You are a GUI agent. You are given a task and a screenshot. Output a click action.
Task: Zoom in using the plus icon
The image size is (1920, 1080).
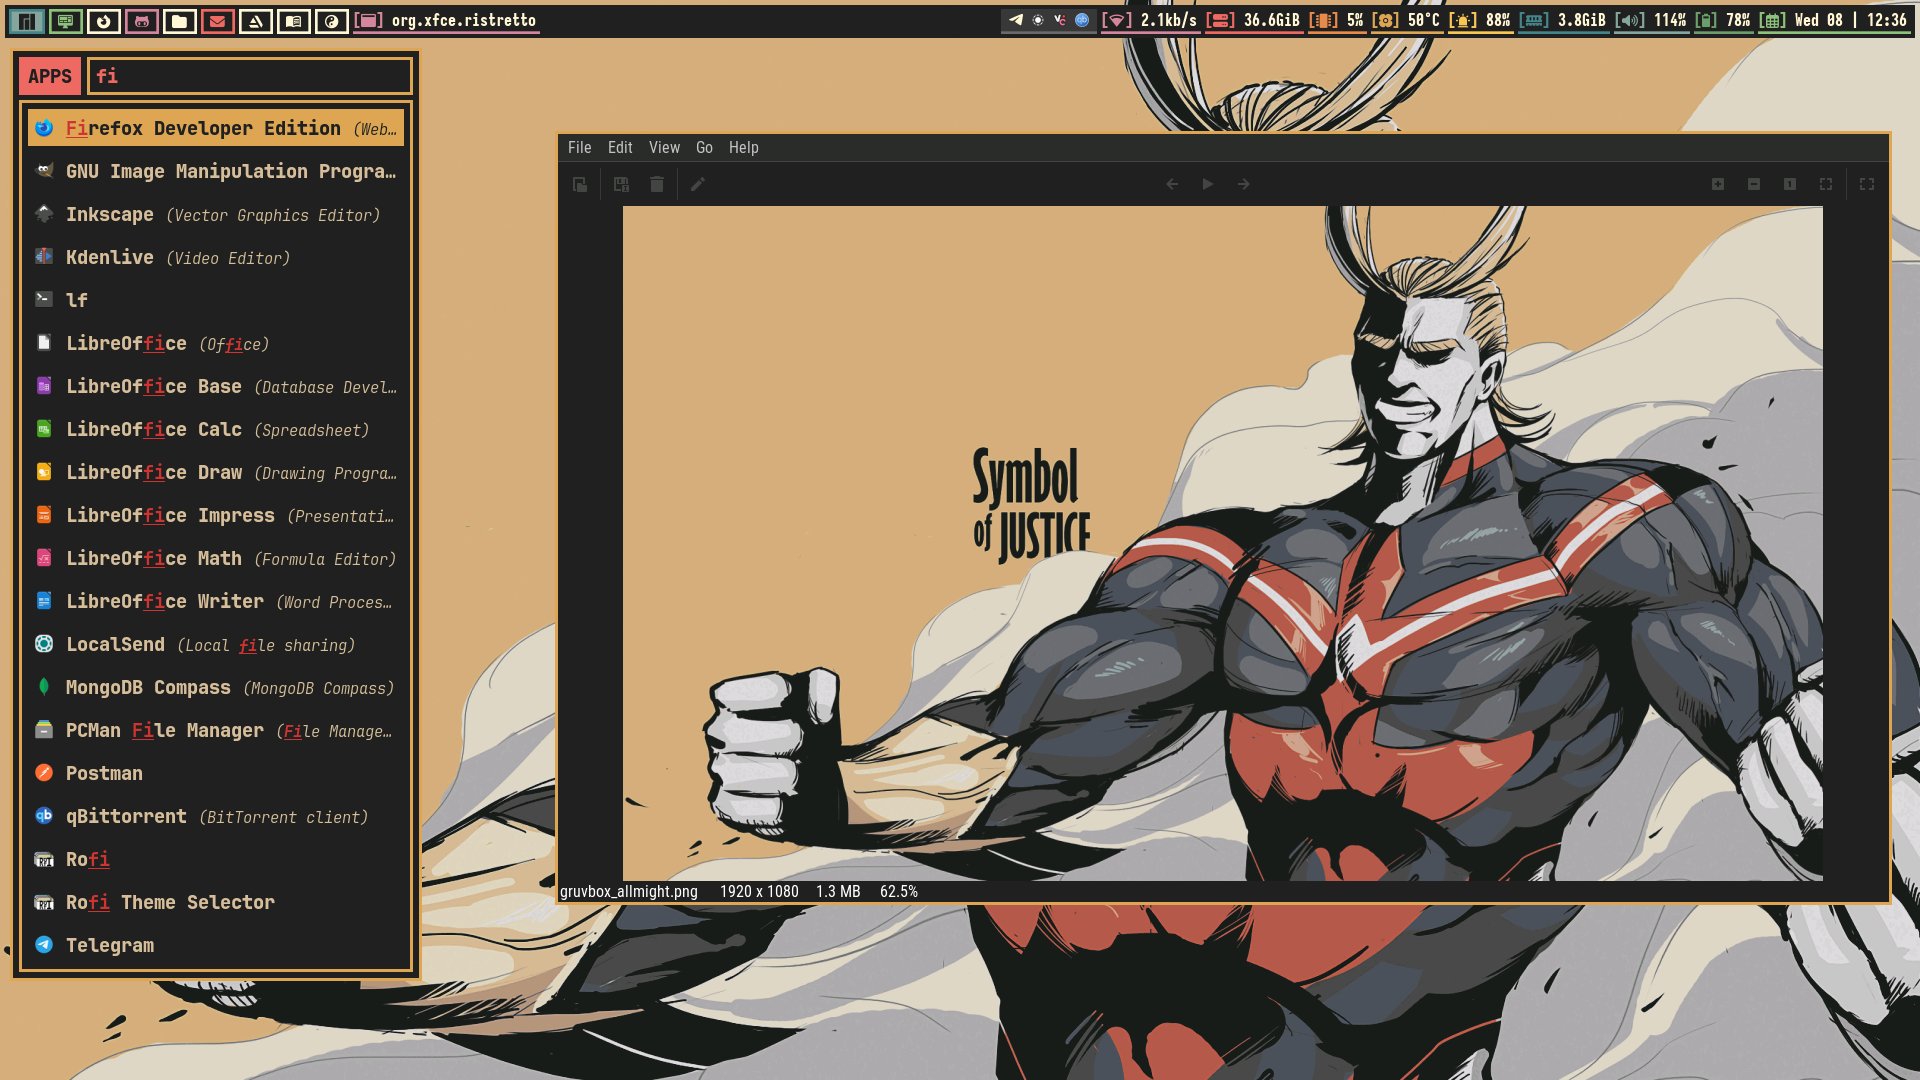tap(1718, 184)
